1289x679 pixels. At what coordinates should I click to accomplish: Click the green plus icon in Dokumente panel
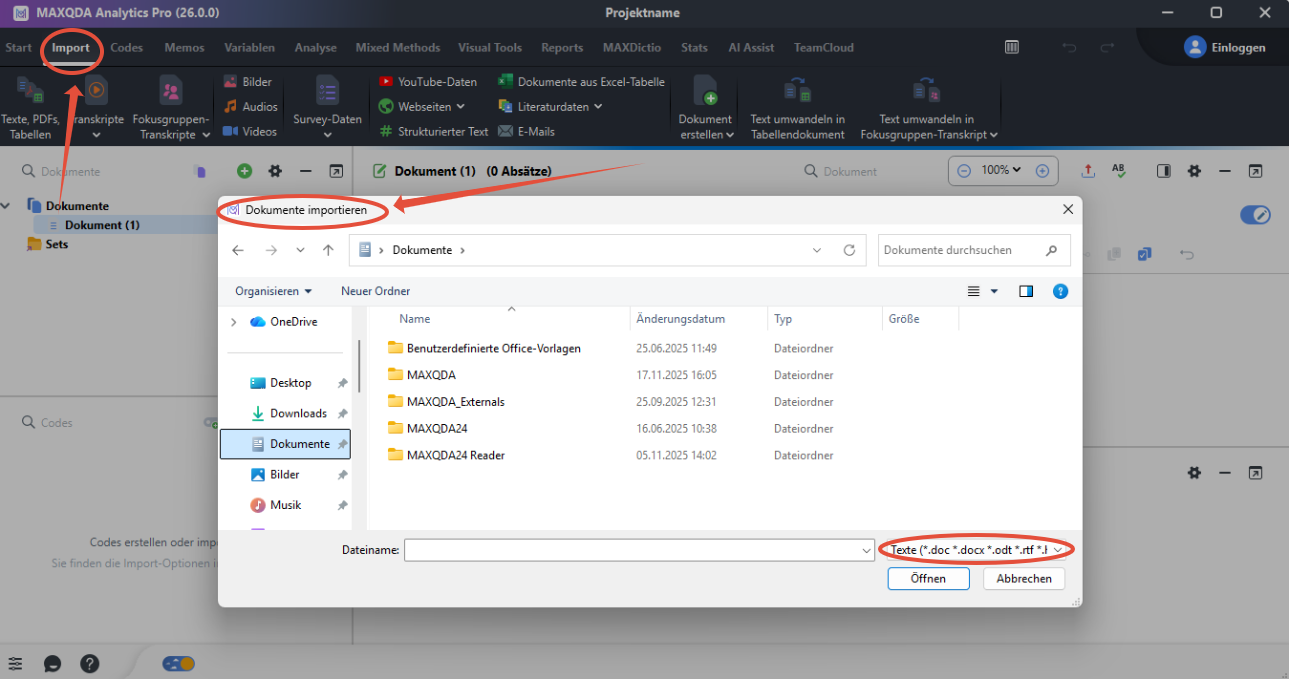pos(245,172)
